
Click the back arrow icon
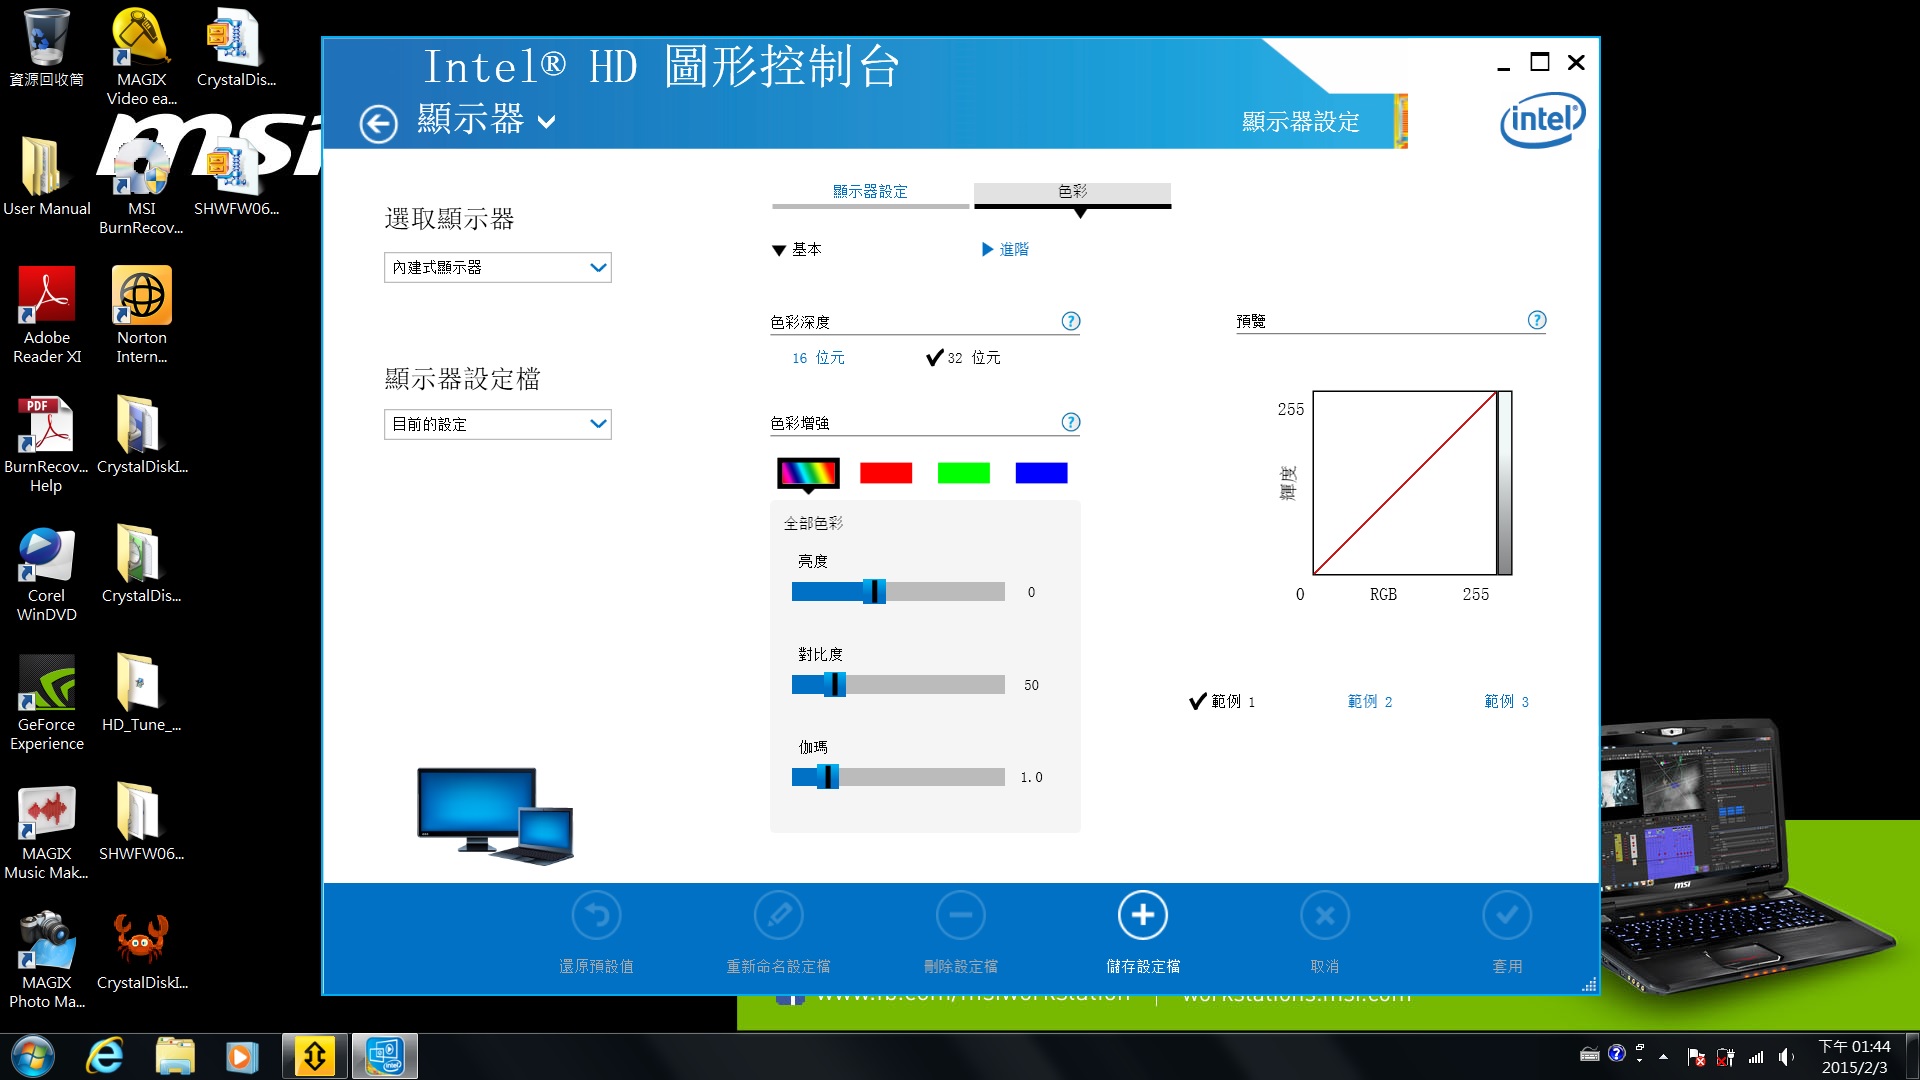pos(378,124)
